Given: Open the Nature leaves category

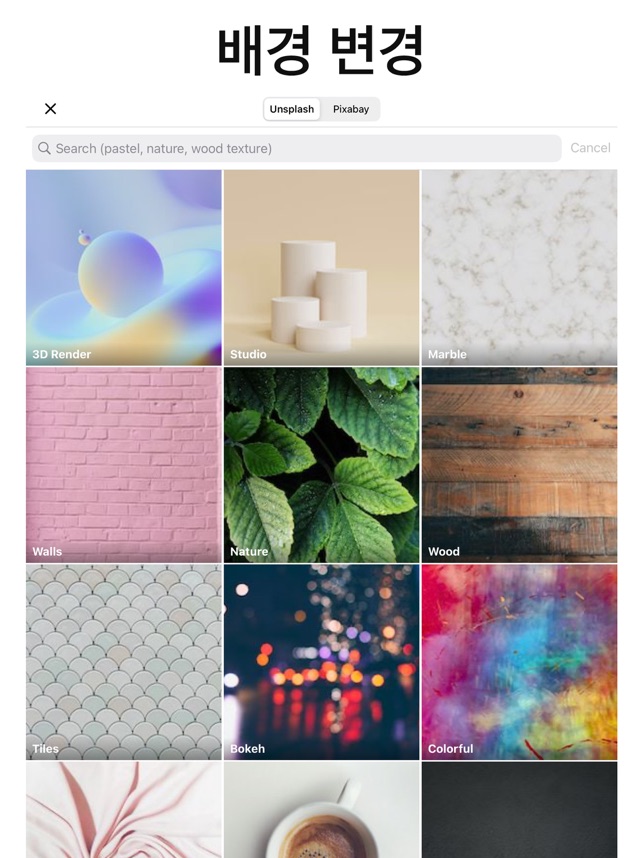Looking at the screenshot, I should point(321,465).
